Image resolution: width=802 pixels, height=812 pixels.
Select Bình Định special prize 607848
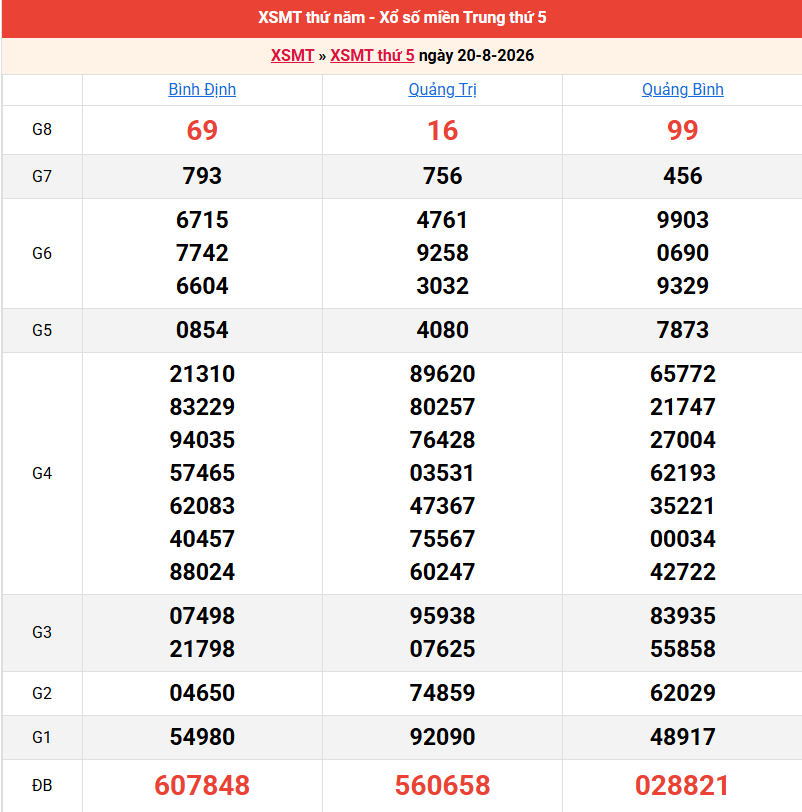(x=202, y=785)
